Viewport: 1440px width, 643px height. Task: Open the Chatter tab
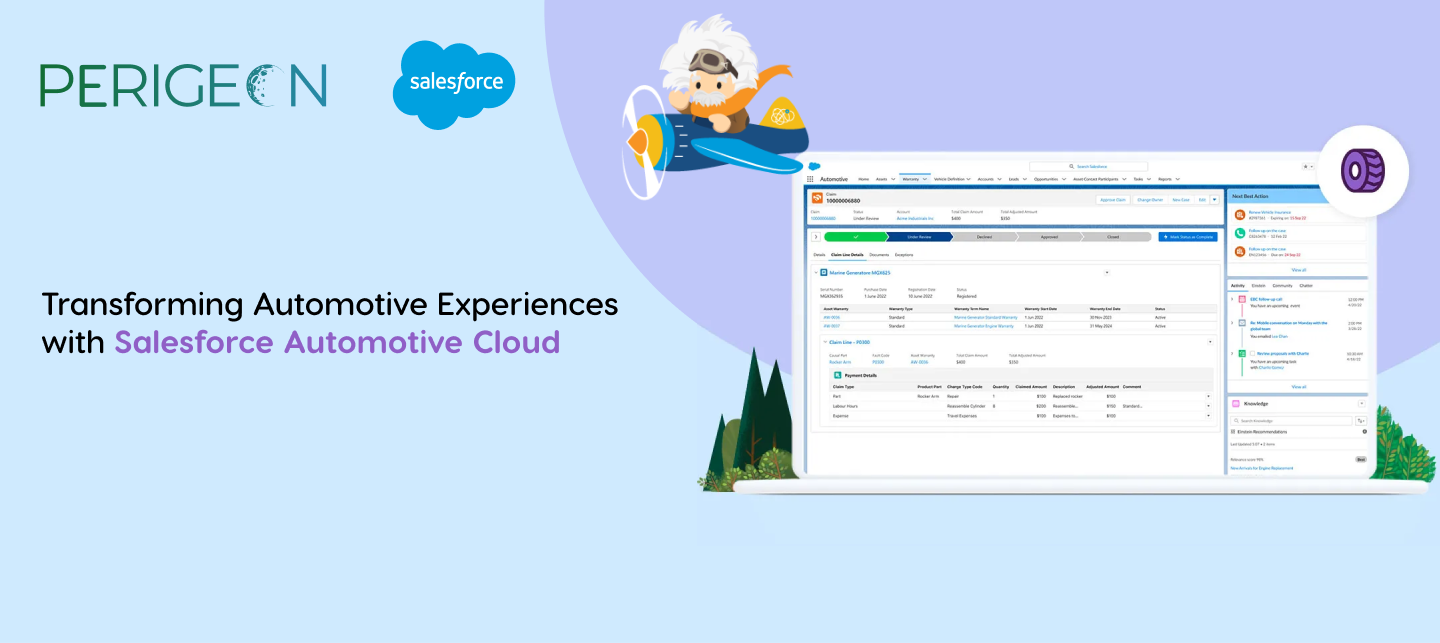(x=1306, y=285)
